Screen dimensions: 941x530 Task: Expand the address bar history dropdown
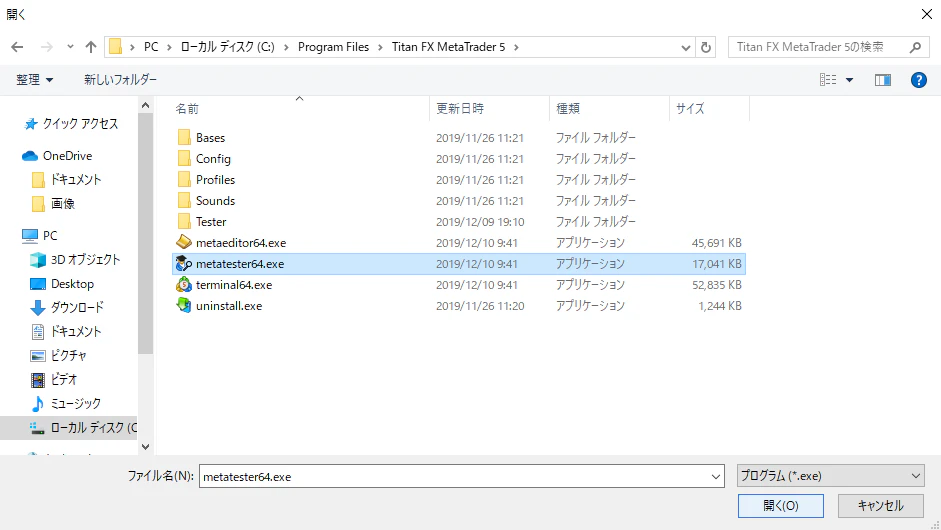click(686, 47)
